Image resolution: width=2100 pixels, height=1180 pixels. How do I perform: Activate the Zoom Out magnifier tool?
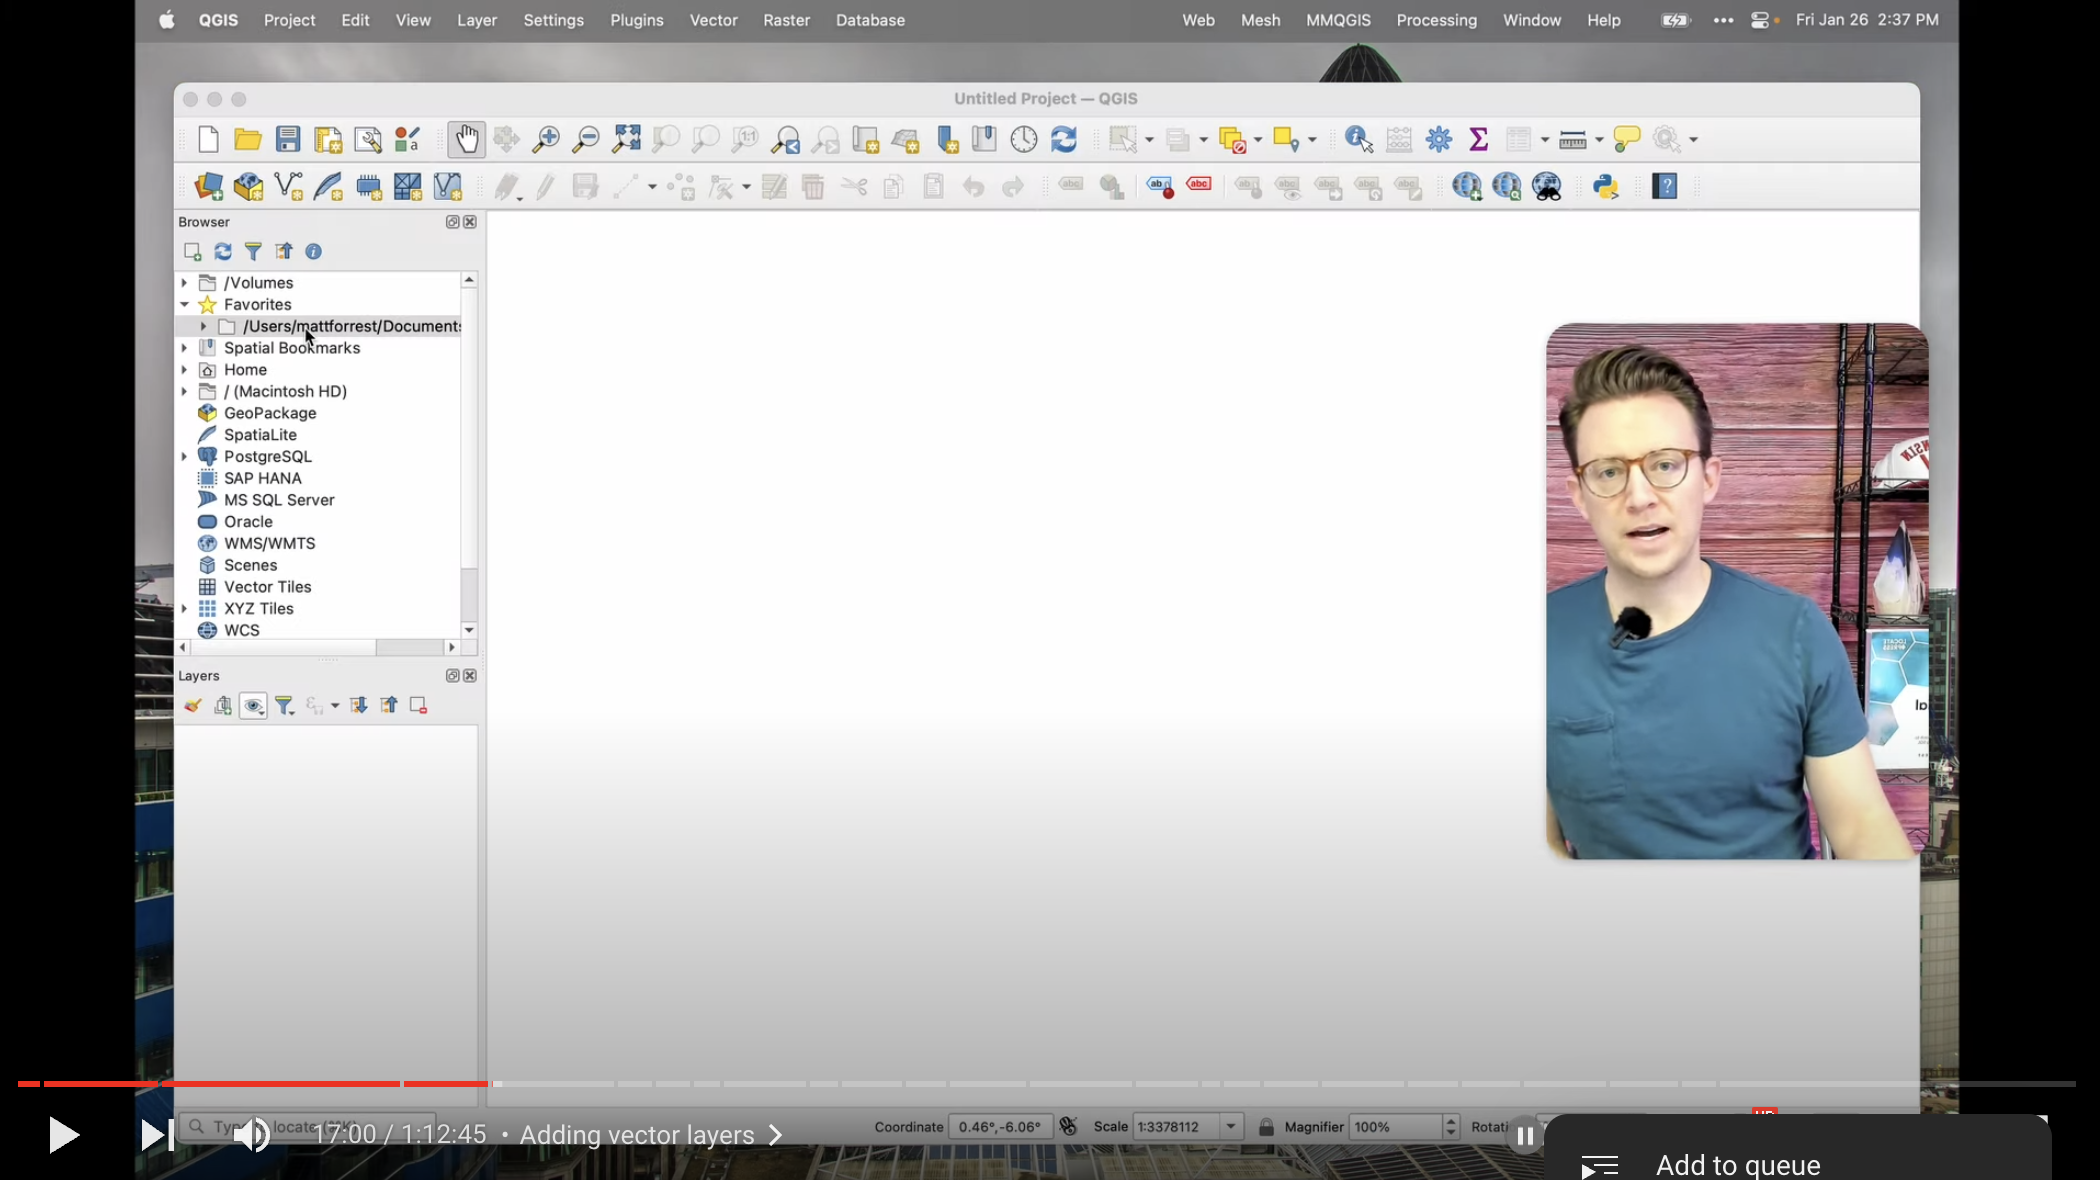[x=586, y=139]
